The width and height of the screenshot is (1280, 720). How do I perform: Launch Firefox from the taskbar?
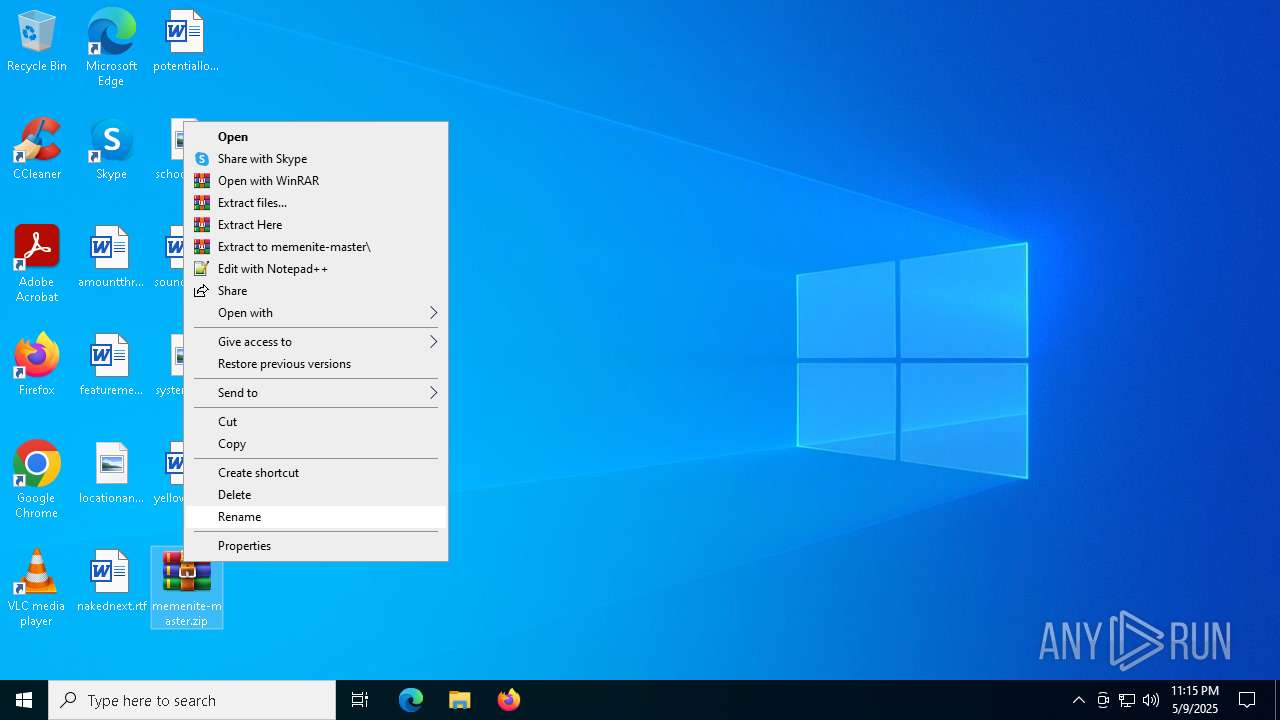509,700
